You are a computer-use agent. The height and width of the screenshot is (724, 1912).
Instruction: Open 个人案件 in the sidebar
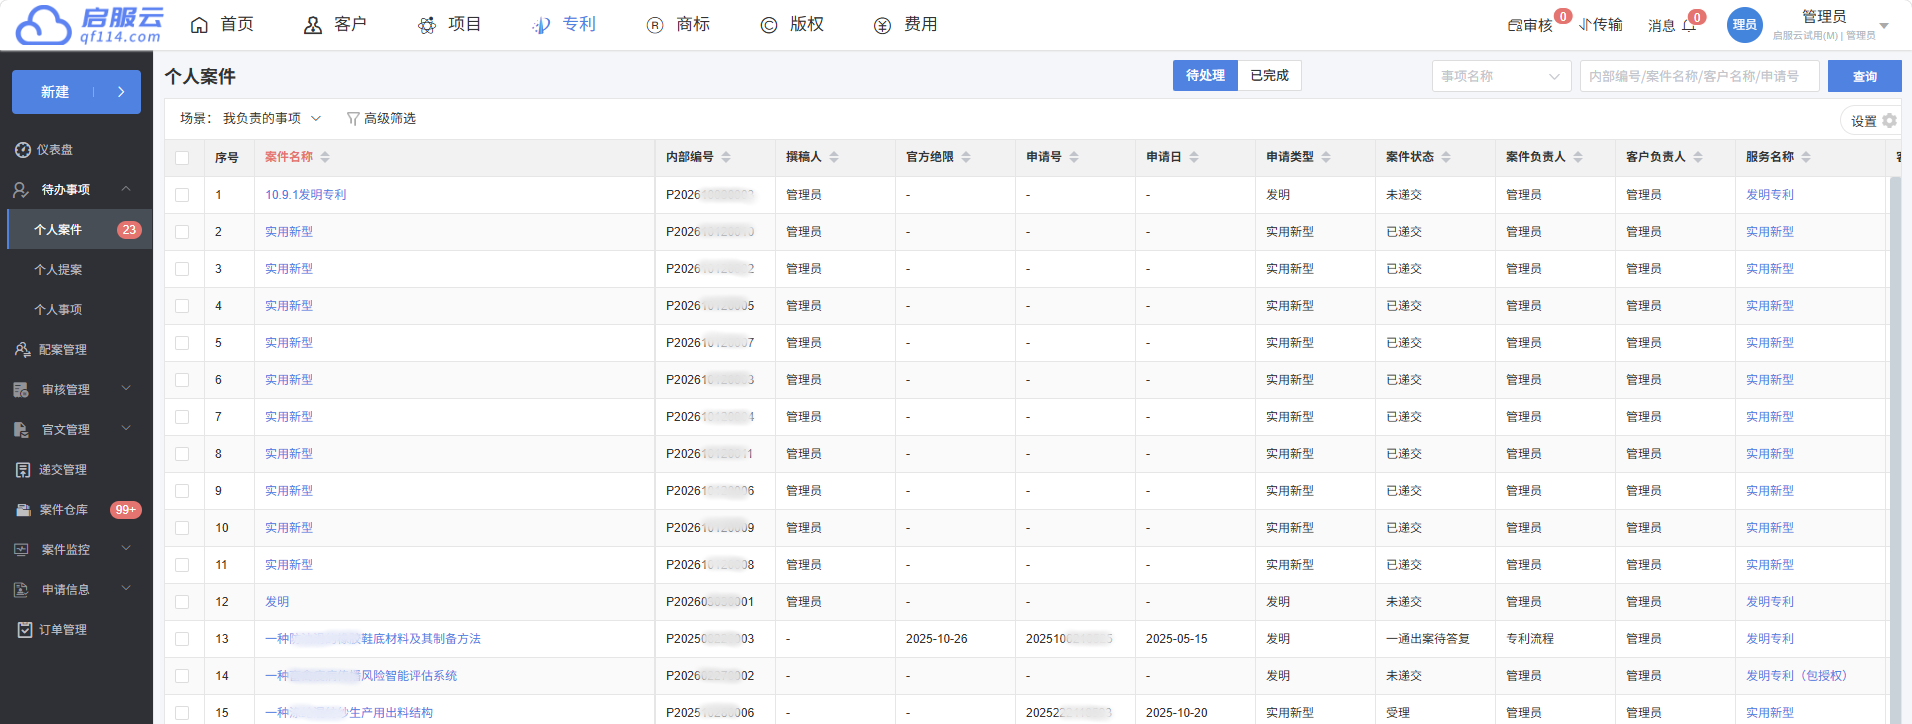pos(79,230)
